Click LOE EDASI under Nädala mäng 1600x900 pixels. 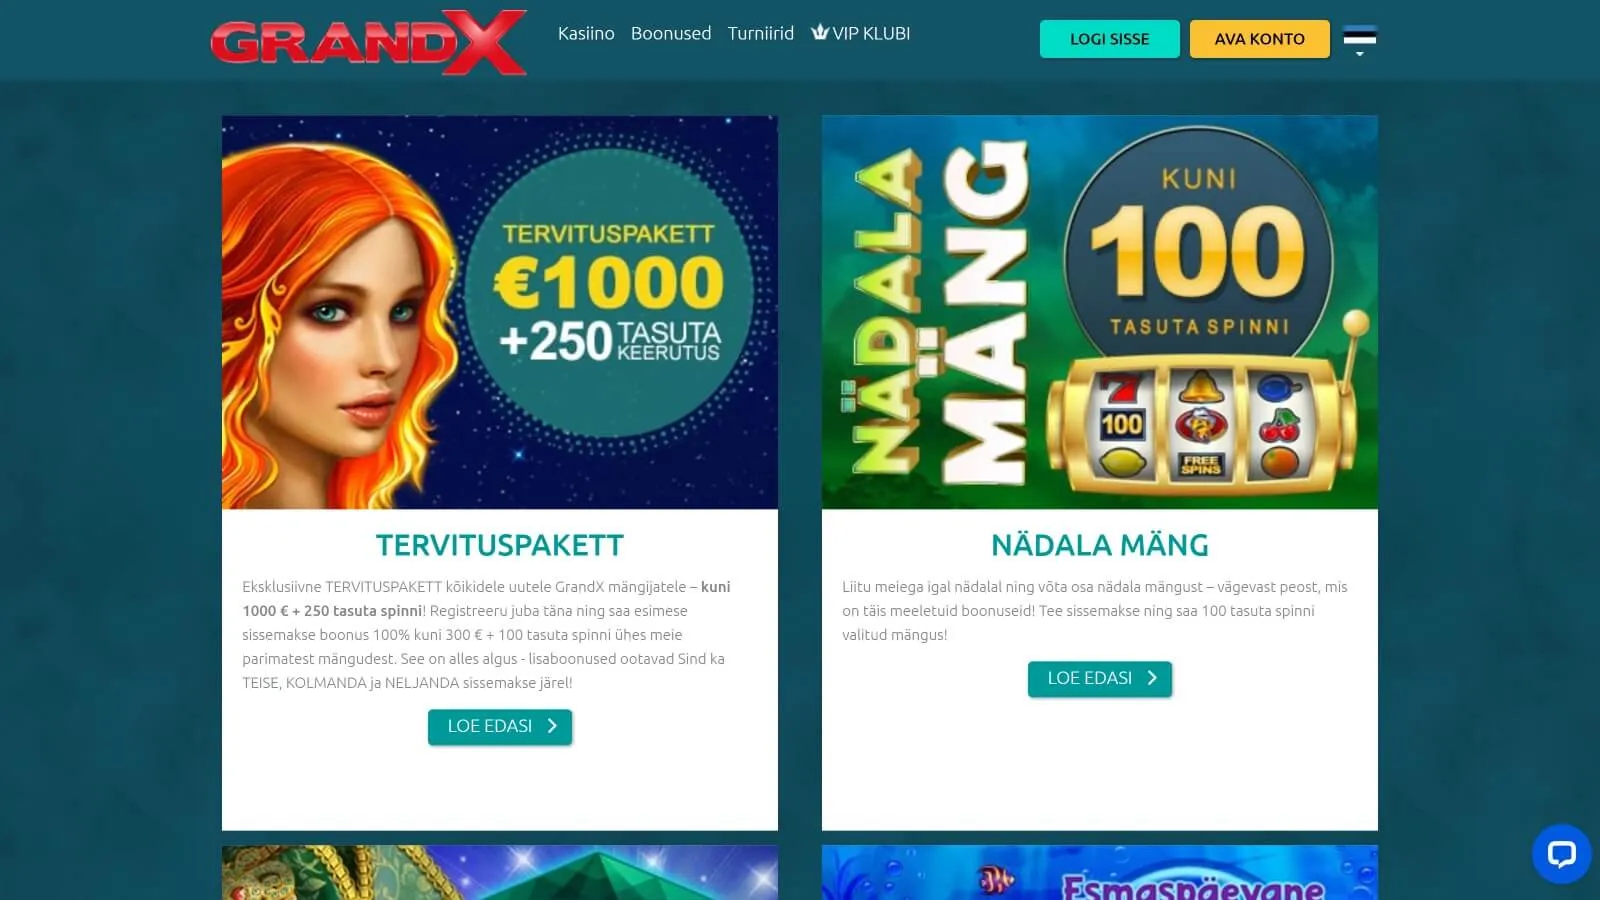(1100, 679)
